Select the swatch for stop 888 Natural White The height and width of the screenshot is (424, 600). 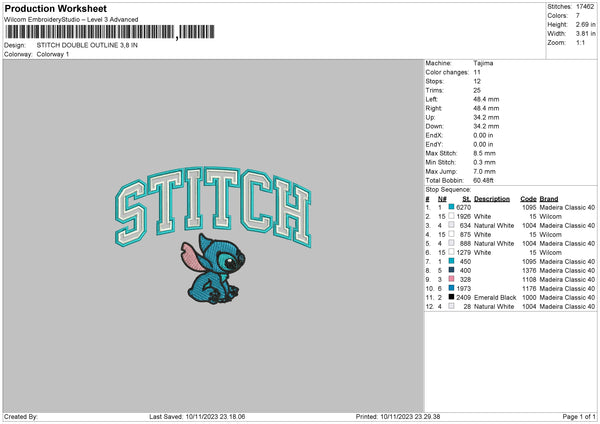click(x=452, y=243)
